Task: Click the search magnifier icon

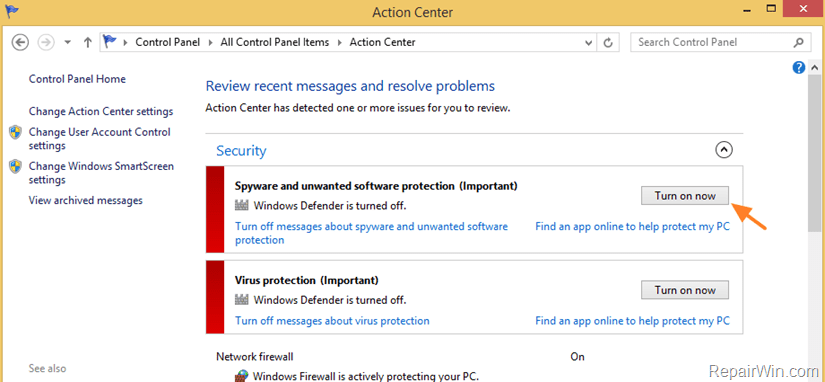Action: pyautogui.click(x=798, y=42)
